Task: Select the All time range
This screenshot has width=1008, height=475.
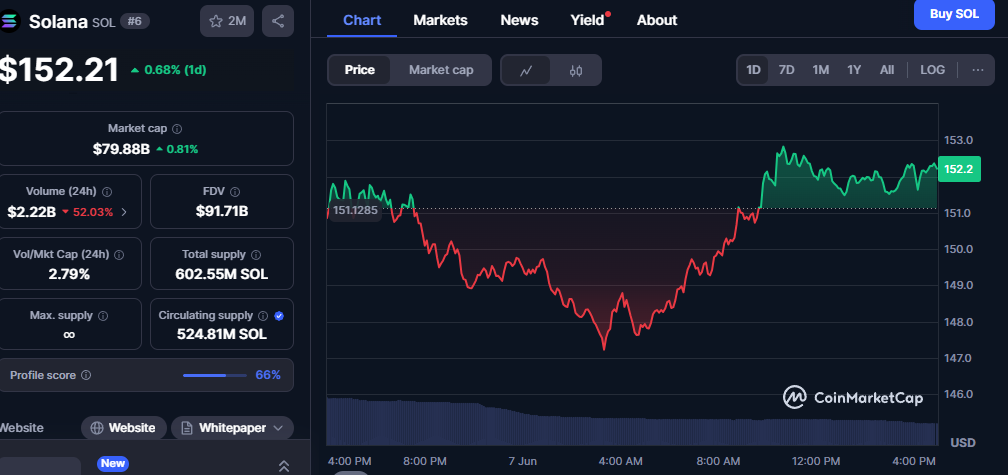Action: pyautogui.click(x=886, y=69)
